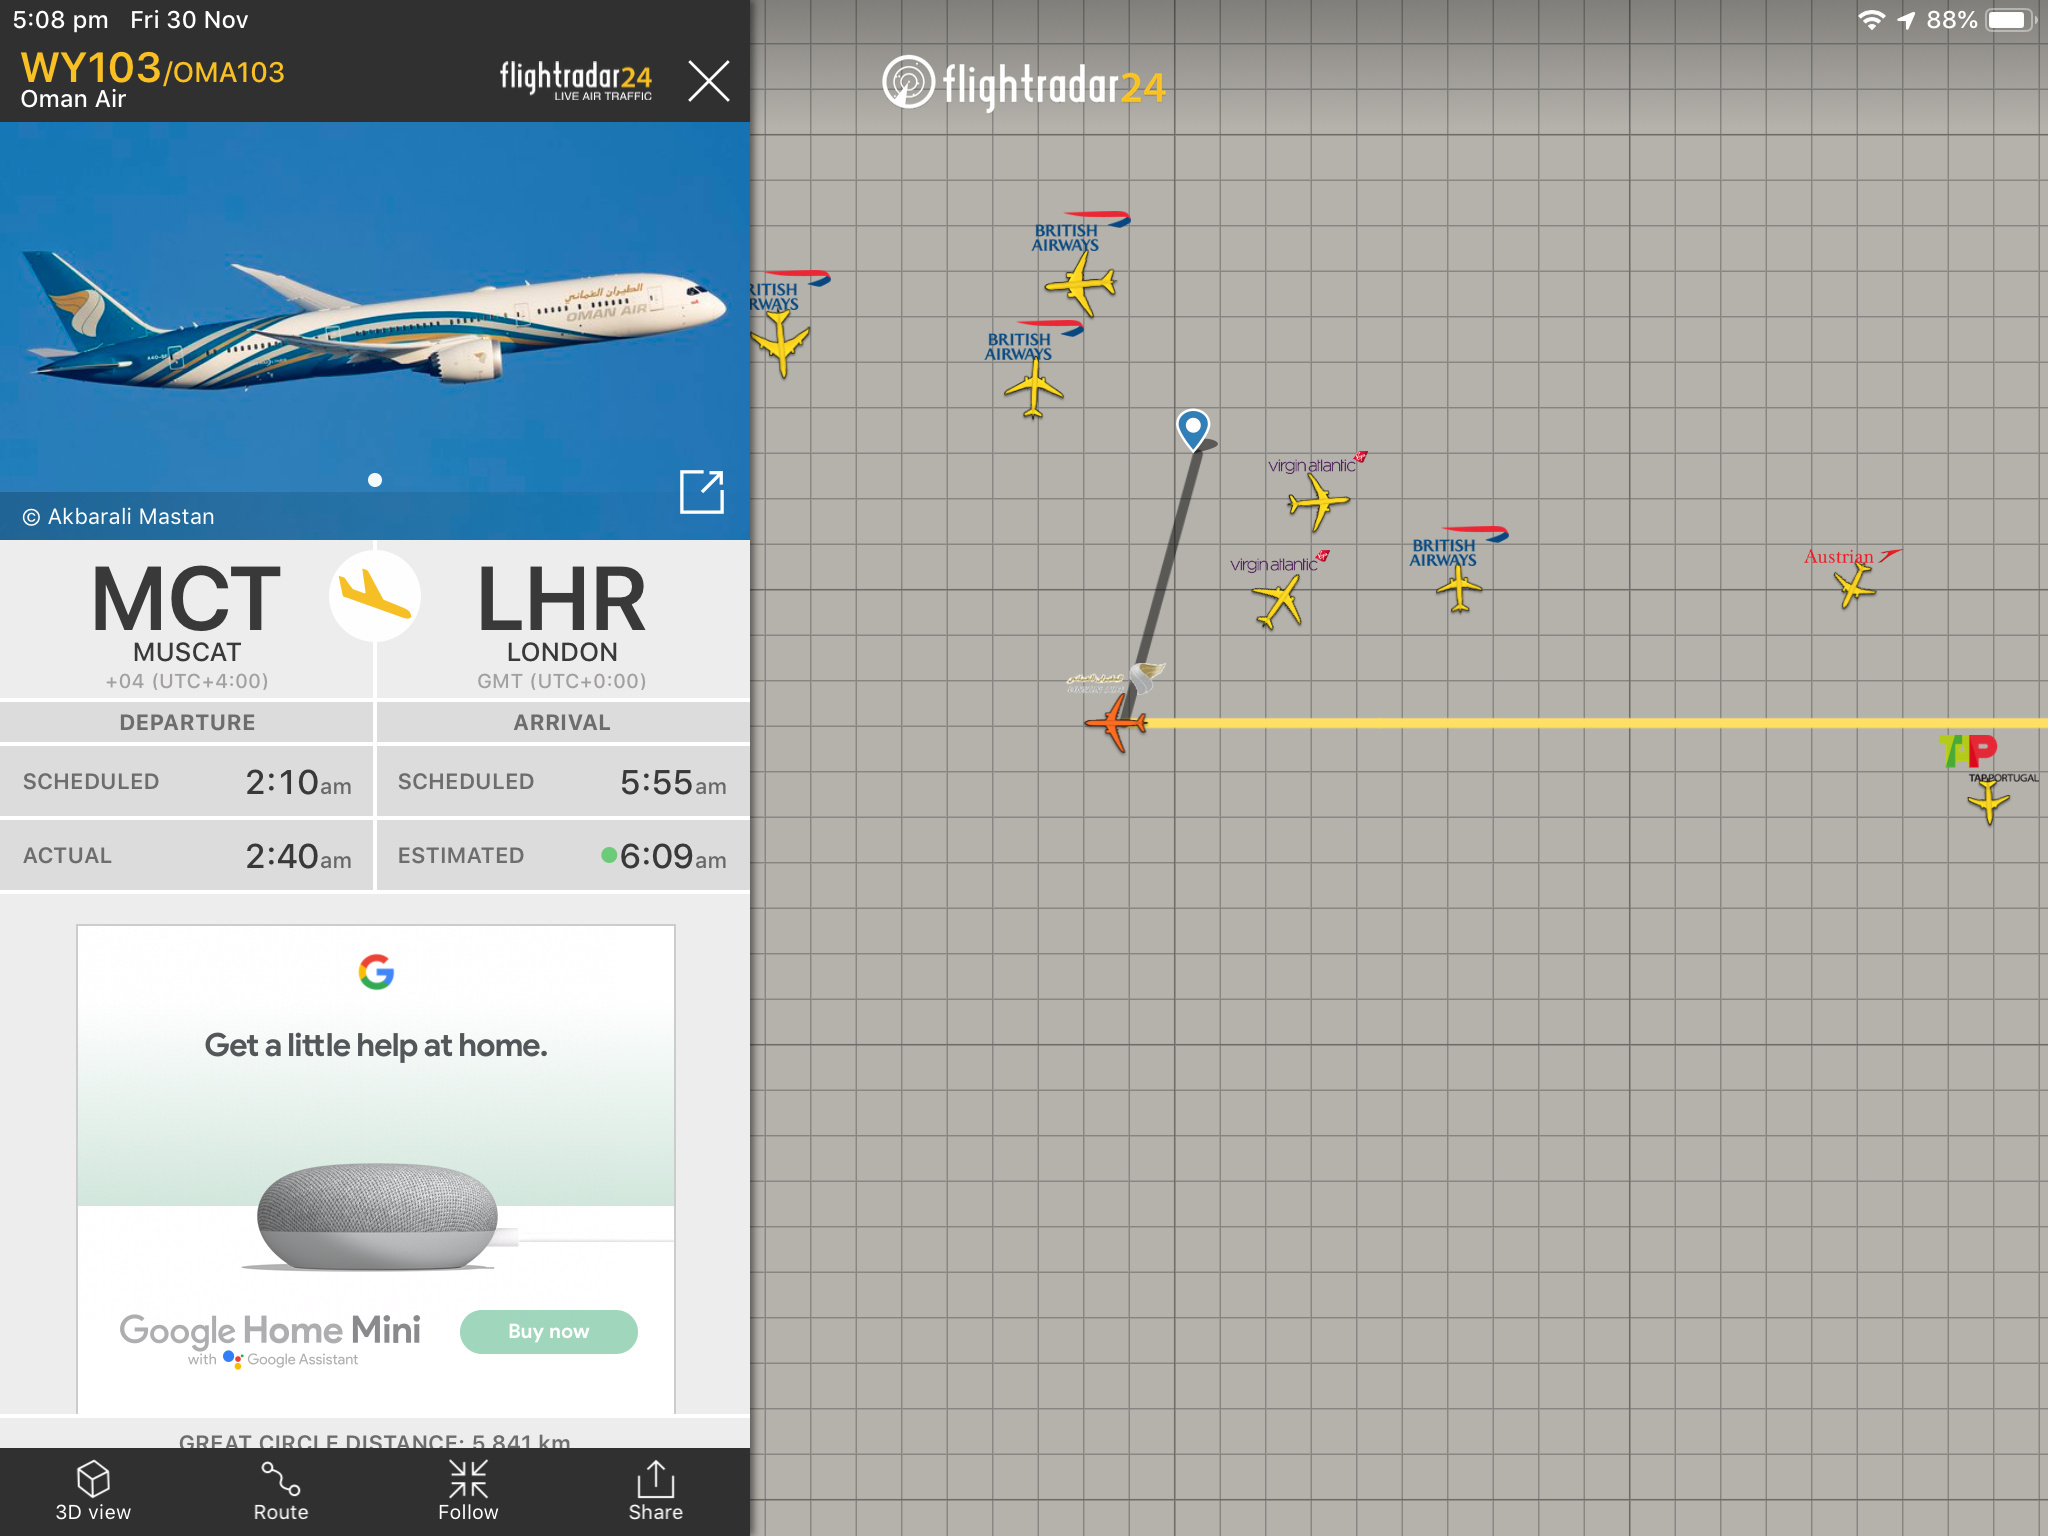Tap the battery indicator in the status bar
Screen dimensions: 2048x1536
click(x=2009, y=20)
